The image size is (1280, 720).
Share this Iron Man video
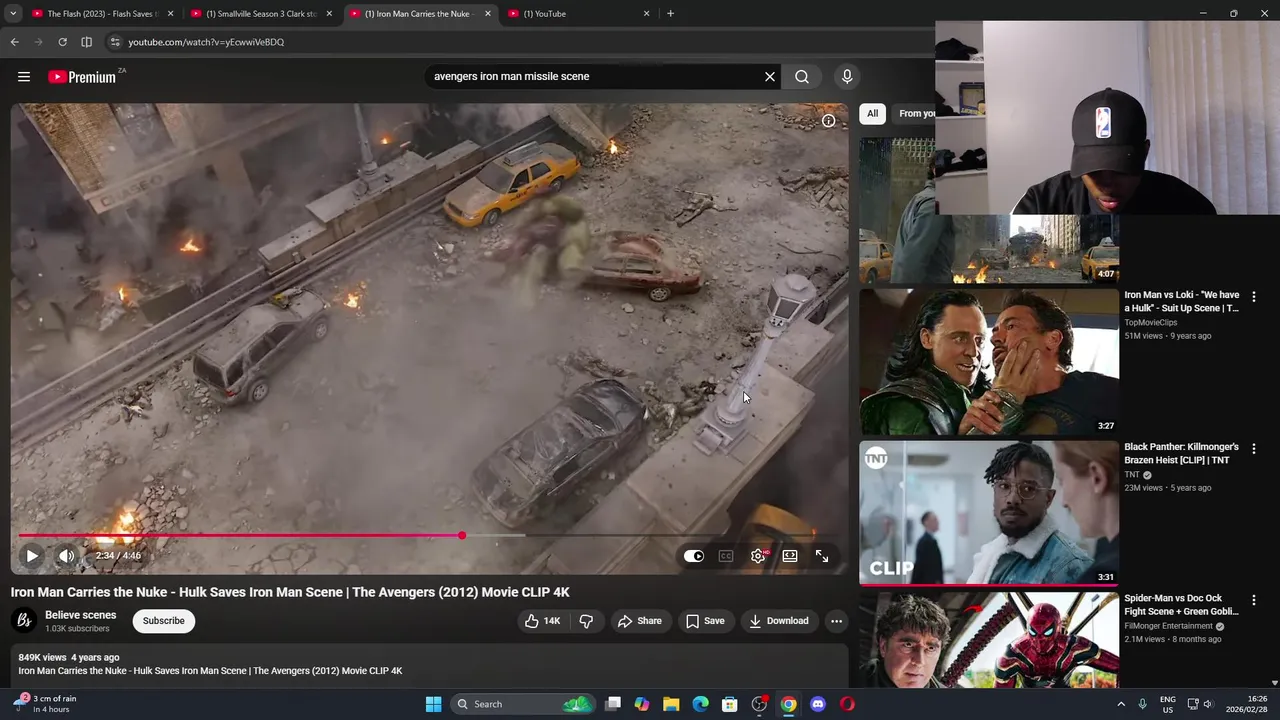(639, 621)
